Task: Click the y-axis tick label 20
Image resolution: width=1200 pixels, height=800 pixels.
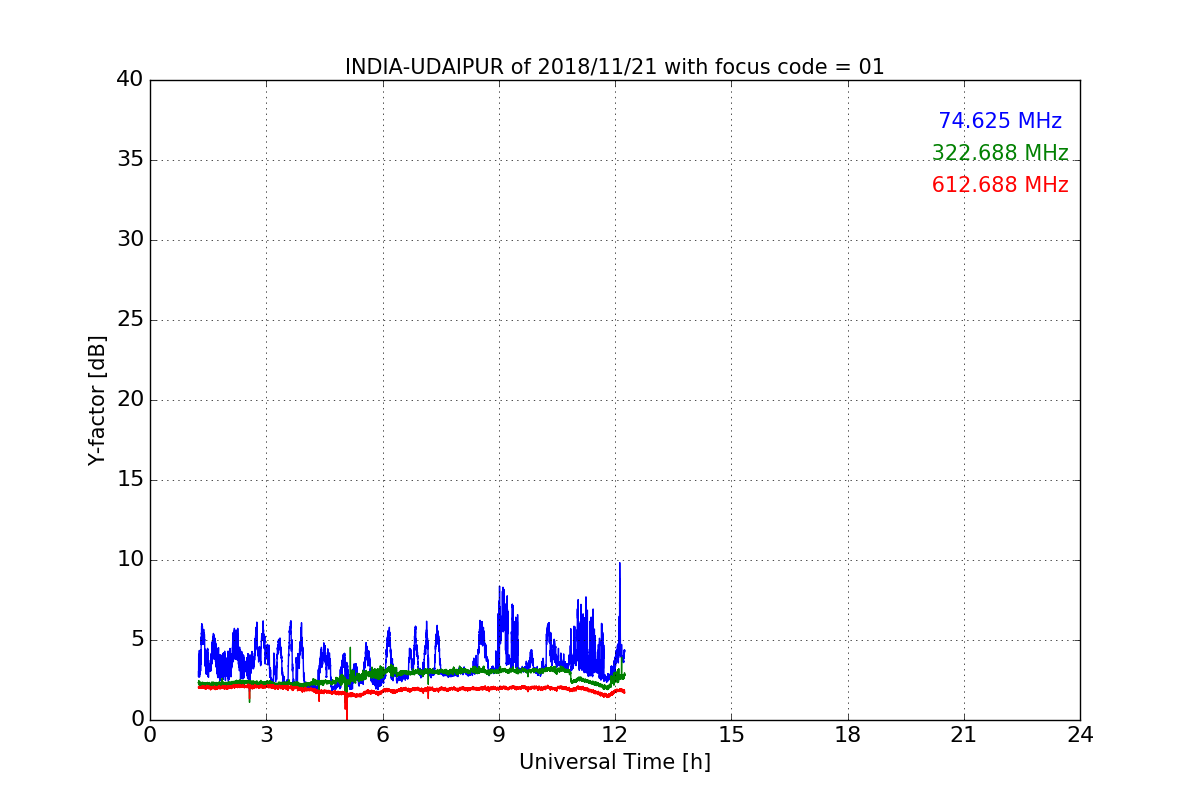Action: [130, 400]
